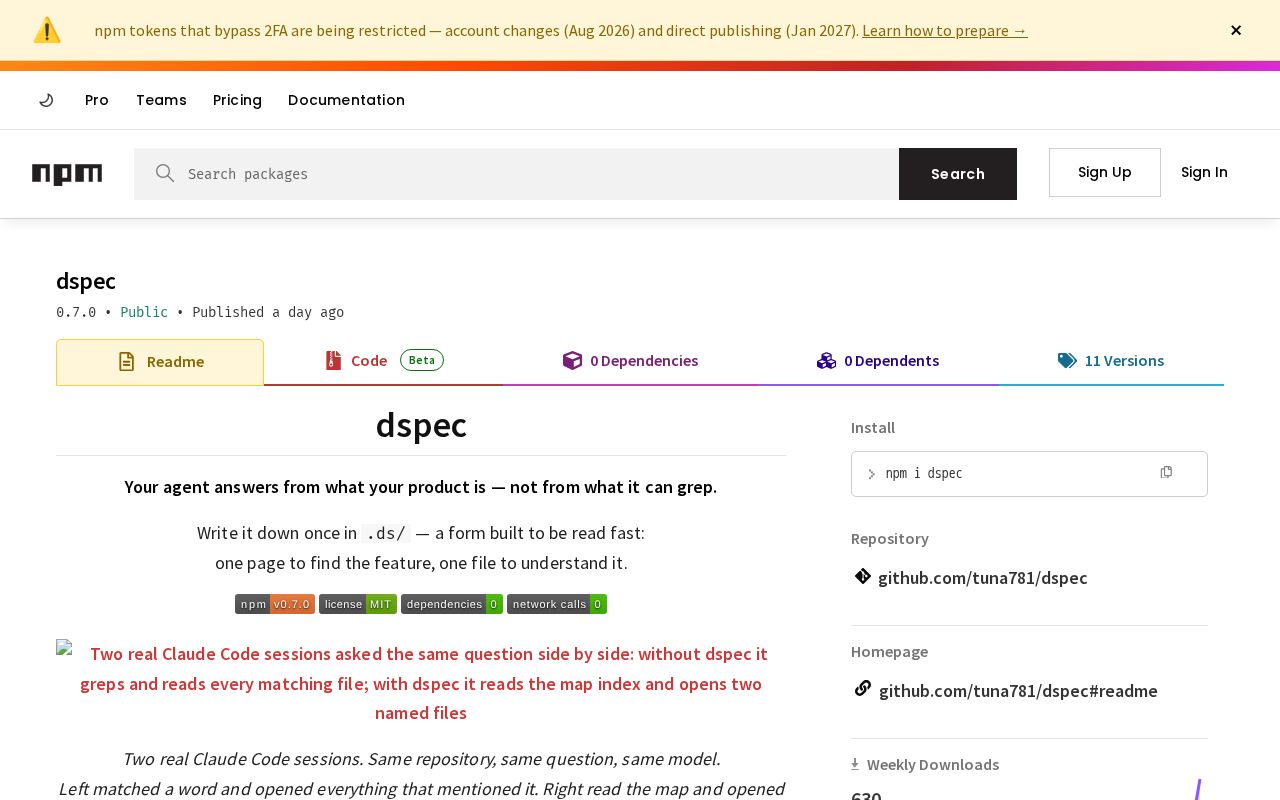Open the Documentation link
Viewport: 1280px width, 800px height.
pos(346,100)
